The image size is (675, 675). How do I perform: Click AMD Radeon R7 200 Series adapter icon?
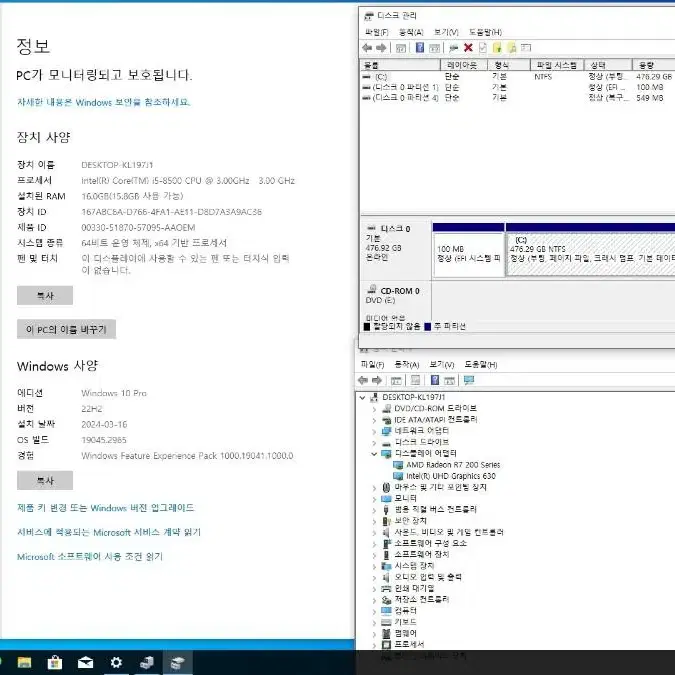(x=398, y=465)
